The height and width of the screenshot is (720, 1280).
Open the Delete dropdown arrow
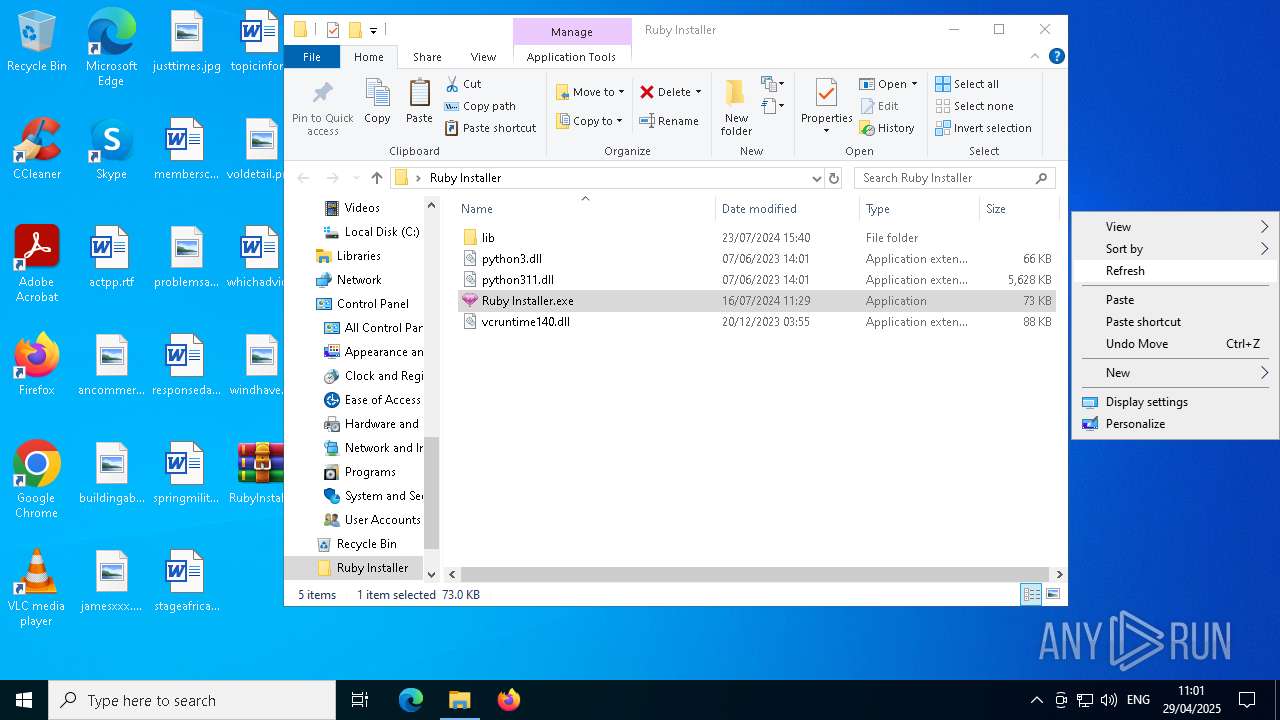click(x=698, y=92)
